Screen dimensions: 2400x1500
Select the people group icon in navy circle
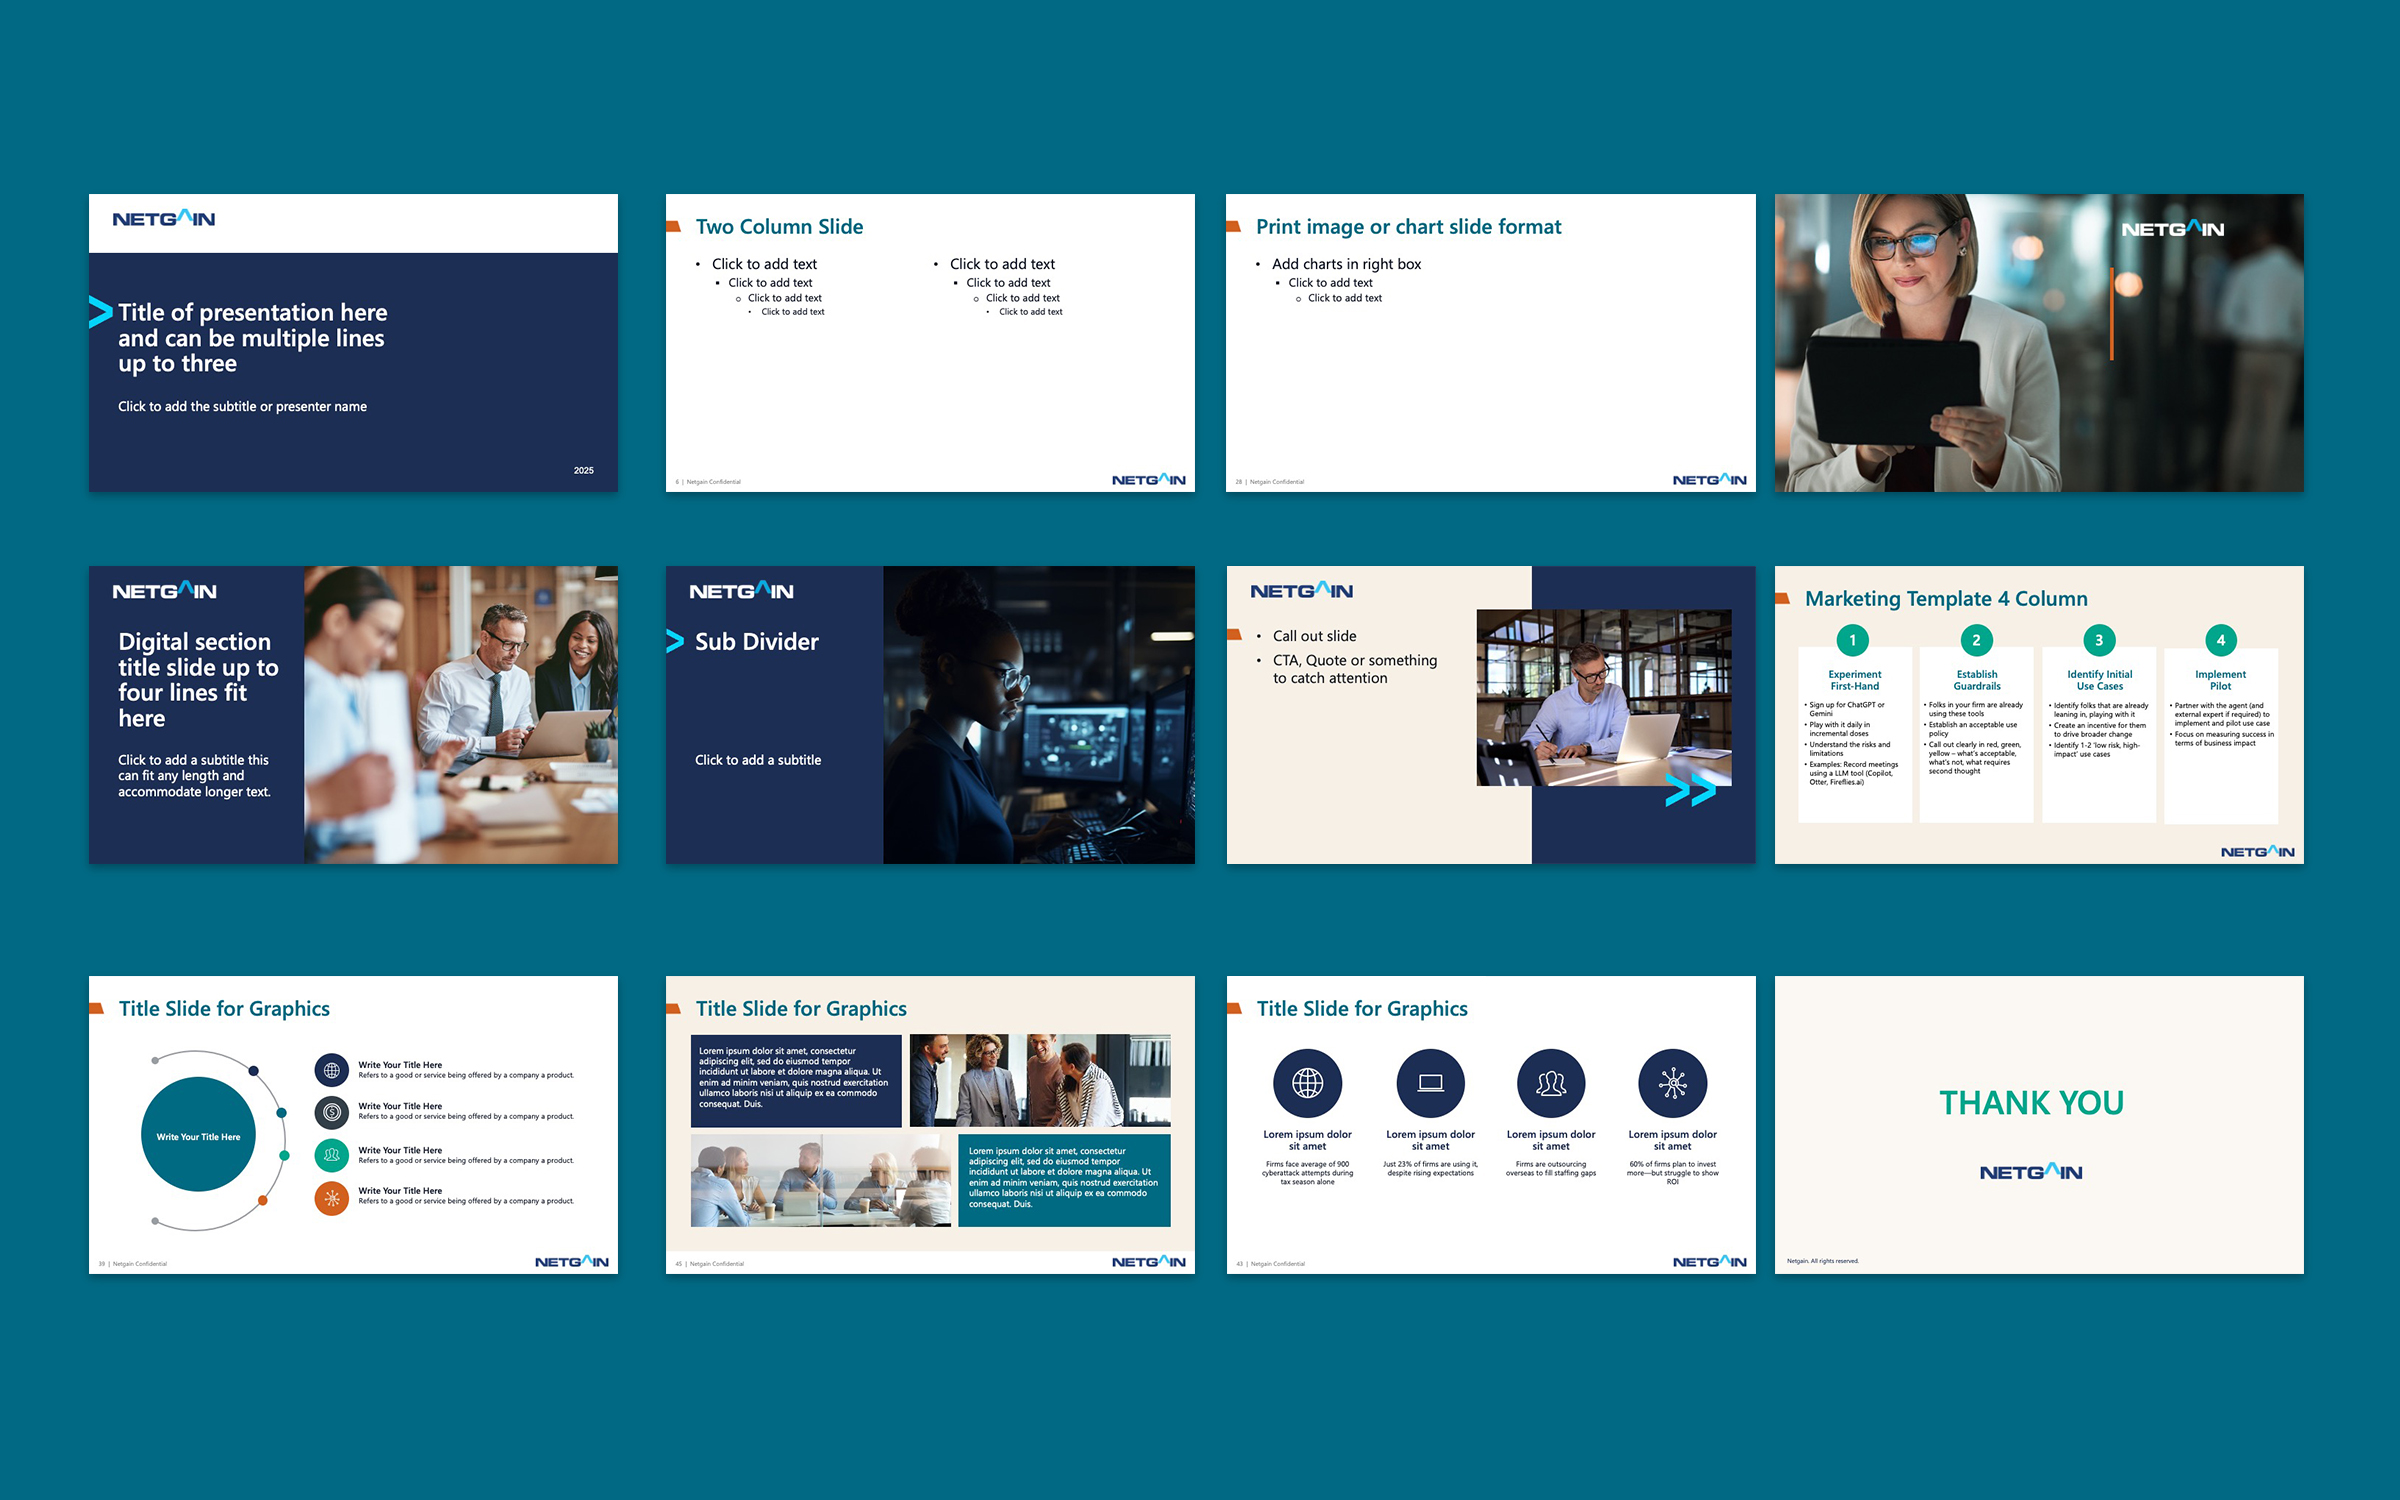[1551, 1083]
